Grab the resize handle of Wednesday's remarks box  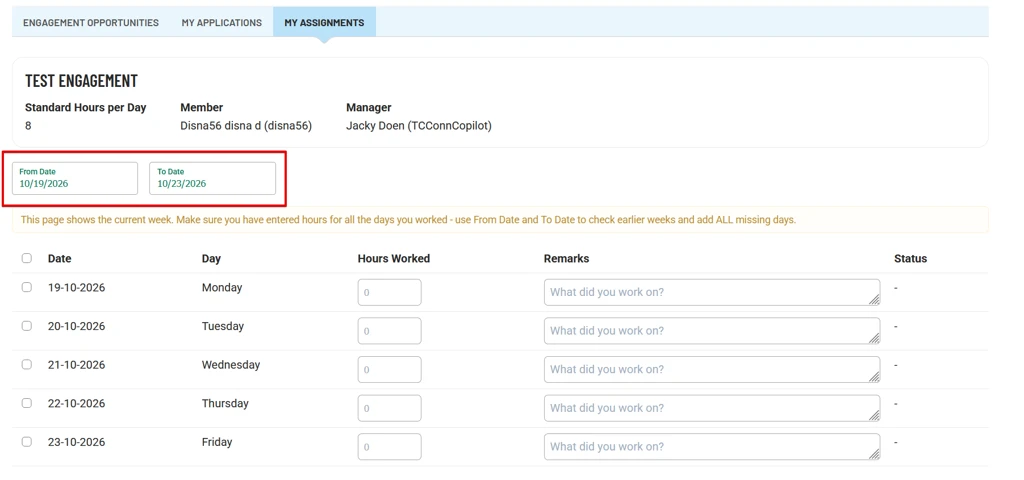click(x=874, y=376)
